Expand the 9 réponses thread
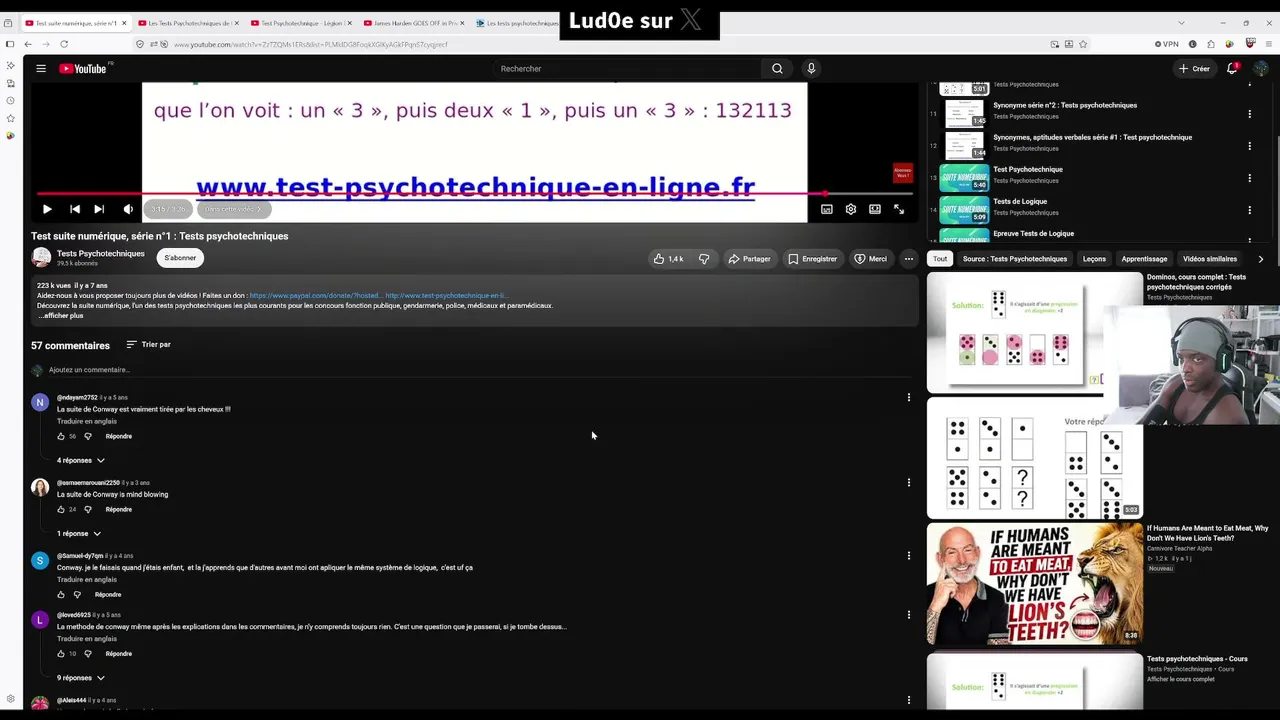 click(x=81, y=678)
